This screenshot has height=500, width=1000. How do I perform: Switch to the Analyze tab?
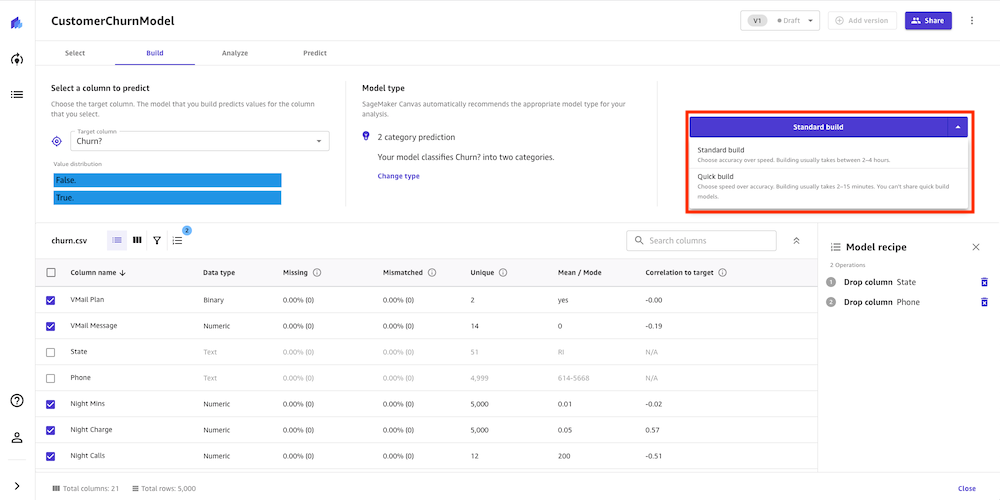(235, 53)
